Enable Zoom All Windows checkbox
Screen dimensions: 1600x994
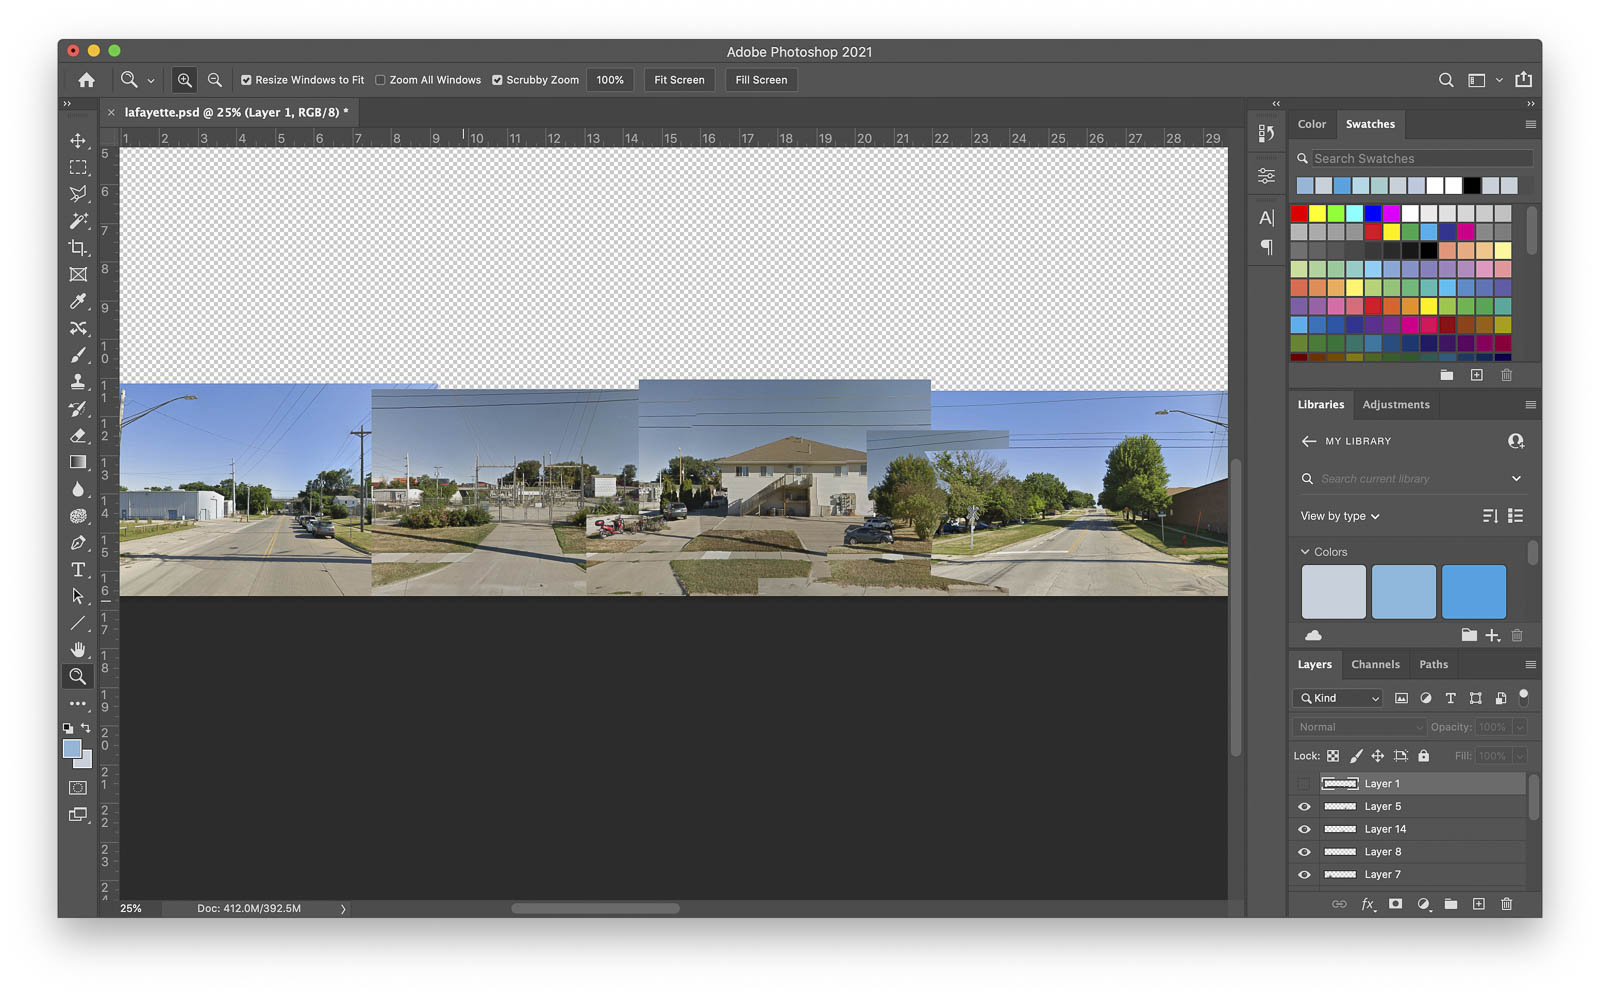(380, 80)
